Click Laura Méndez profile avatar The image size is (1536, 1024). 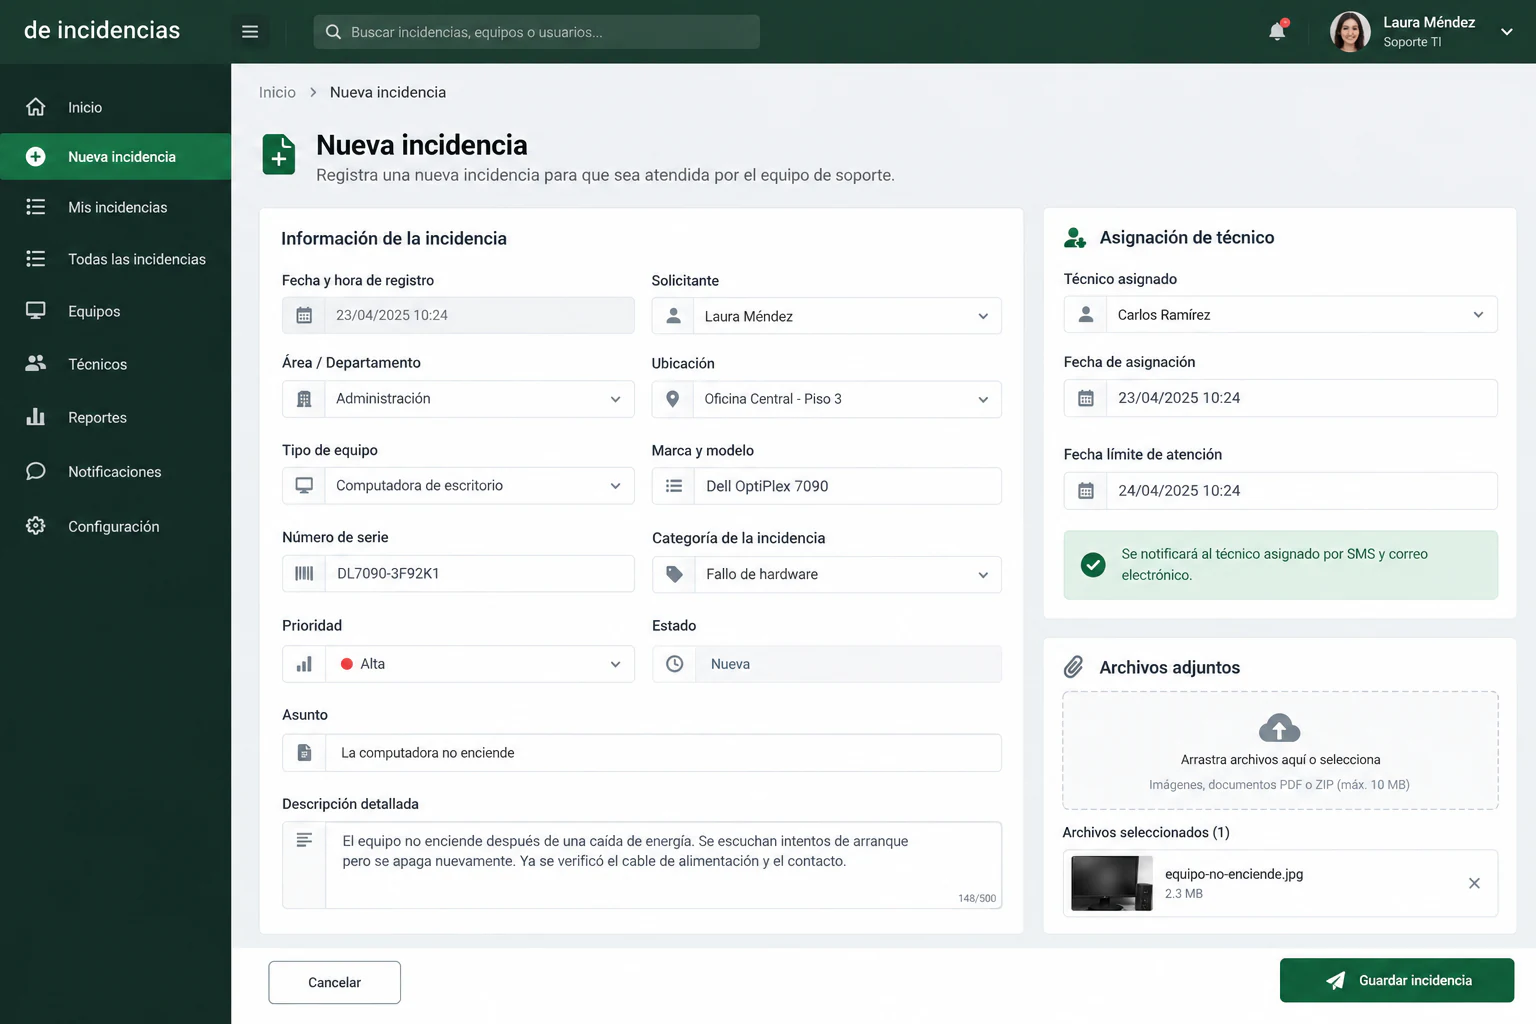click(1350, 32)
